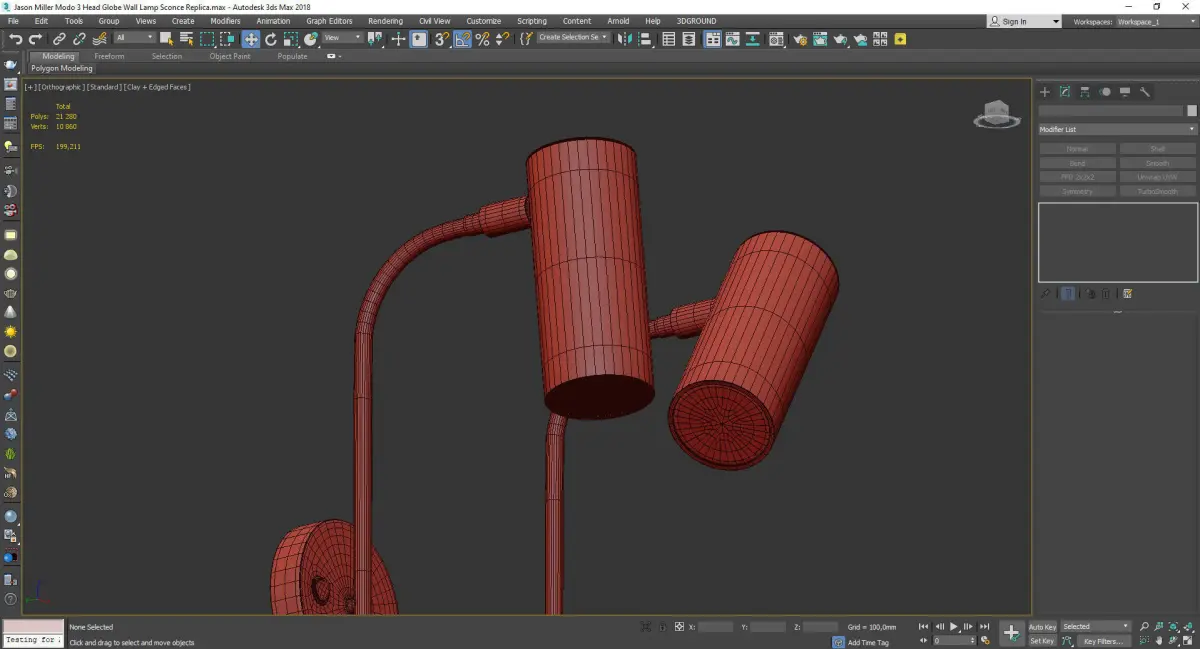Toggle the selection lock icon
The width and height of the screenshot is (1200, 649).
point(662,627)
